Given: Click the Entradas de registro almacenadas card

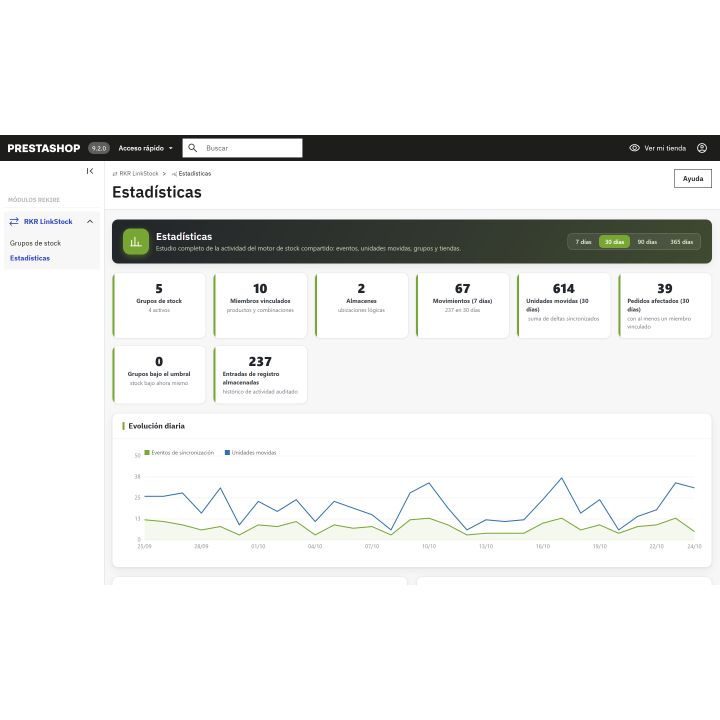Looking at the screenshot, I should [260, 375].
